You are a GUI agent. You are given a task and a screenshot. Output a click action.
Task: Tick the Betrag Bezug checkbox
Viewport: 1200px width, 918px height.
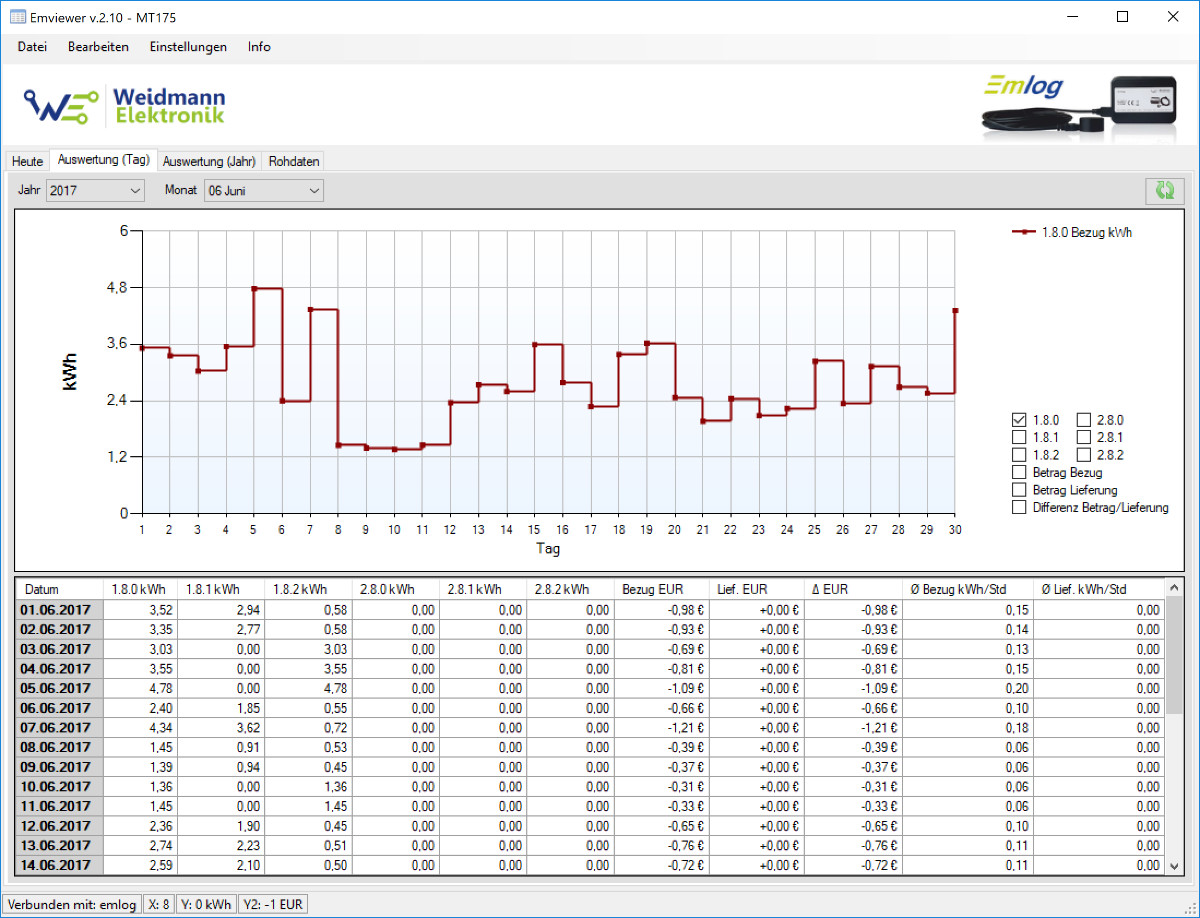(1019, 472)
